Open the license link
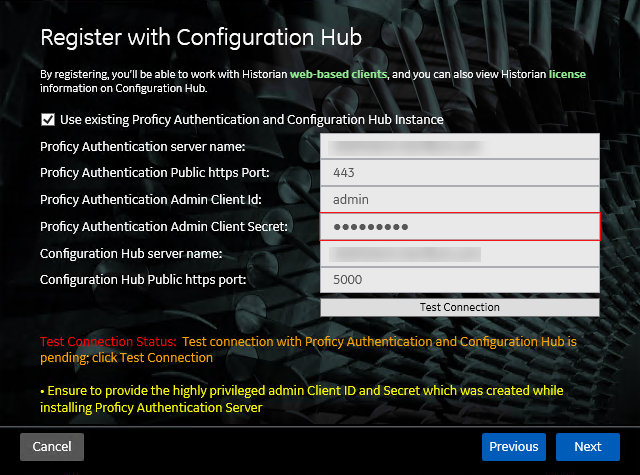640x475 pixels. pyautogui.click(x=567, y=74)
